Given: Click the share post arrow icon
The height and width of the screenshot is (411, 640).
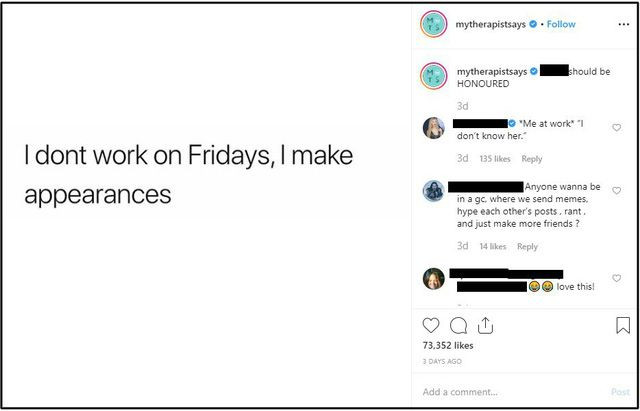Looking at the screenshot, I should tap(487, 325).
